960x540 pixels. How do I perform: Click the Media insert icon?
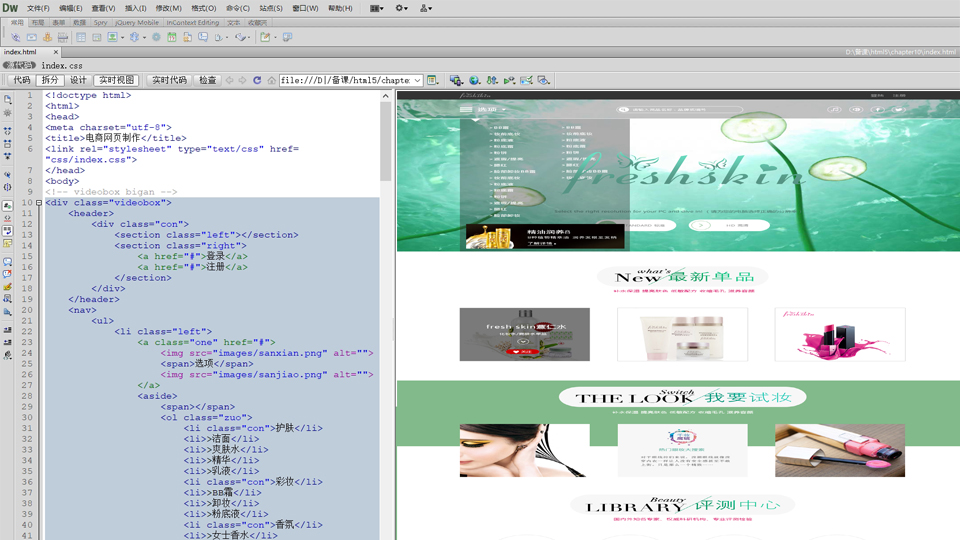click(x=134, y=37)
